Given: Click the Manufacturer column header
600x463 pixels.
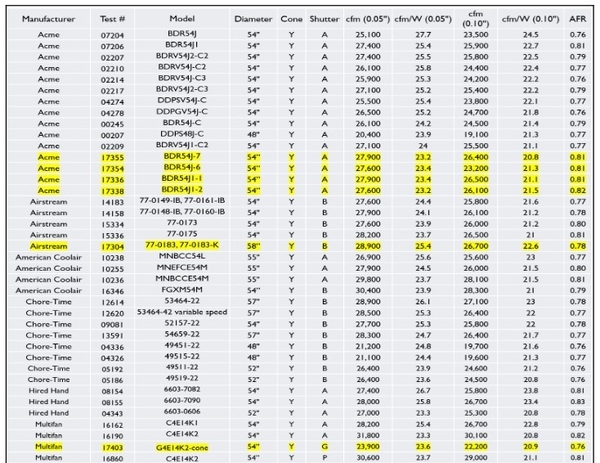Looking at the screenshot, I should point(48,19).
